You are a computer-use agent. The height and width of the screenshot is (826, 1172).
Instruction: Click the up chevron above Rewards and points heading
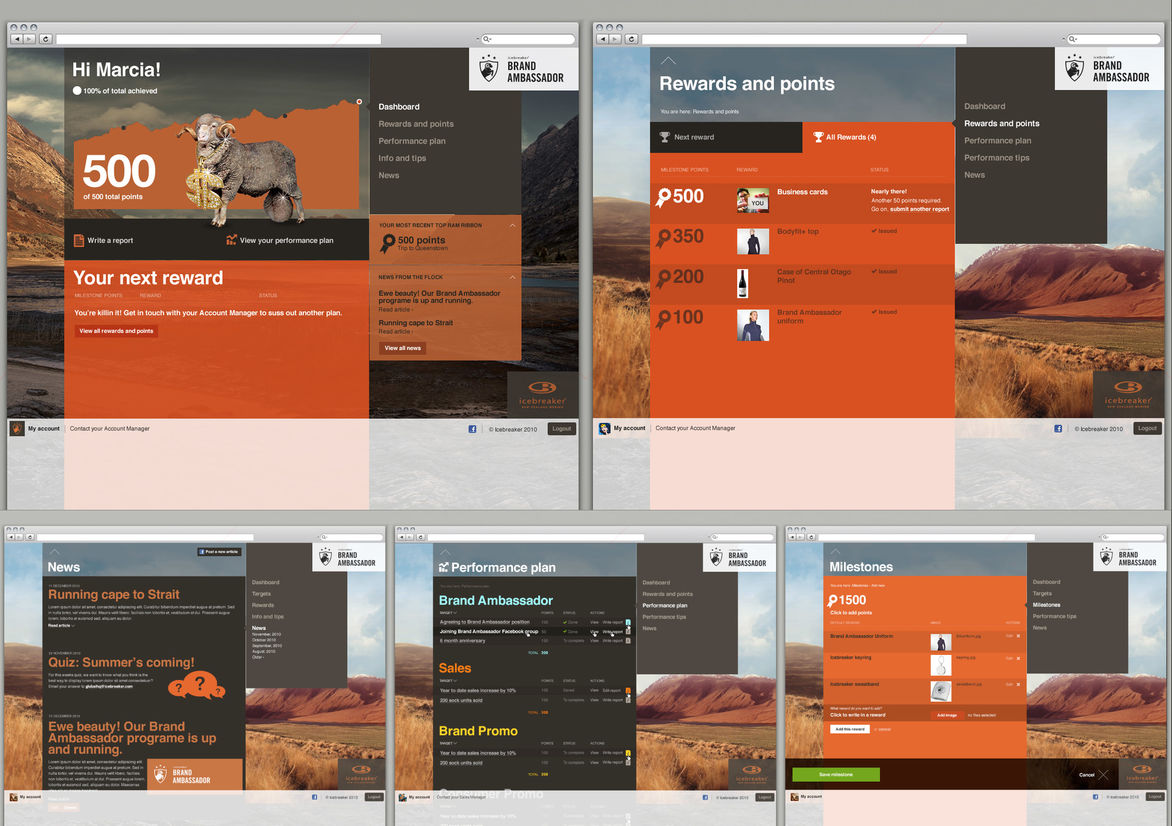tap(668, 62)
